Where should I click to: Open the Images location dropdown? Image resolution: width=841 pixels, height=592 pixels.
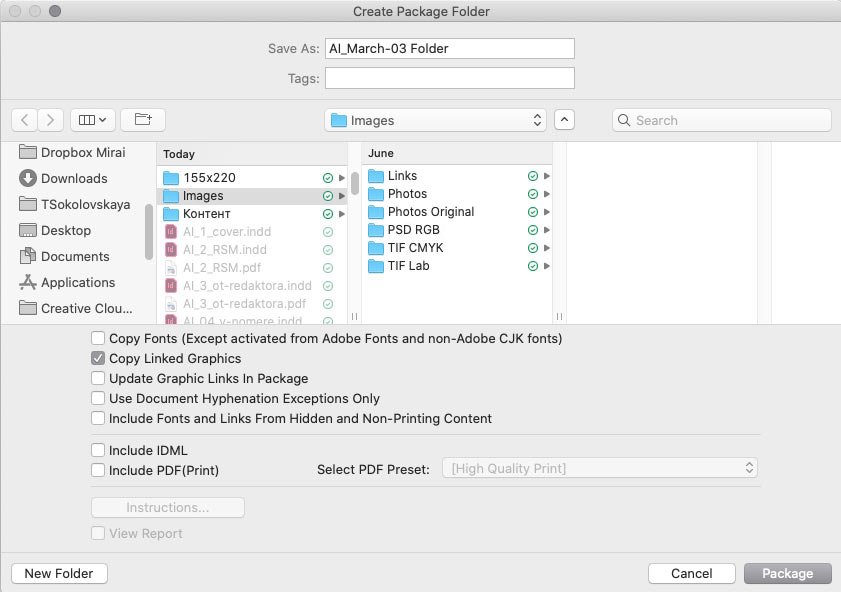[436, 120]
